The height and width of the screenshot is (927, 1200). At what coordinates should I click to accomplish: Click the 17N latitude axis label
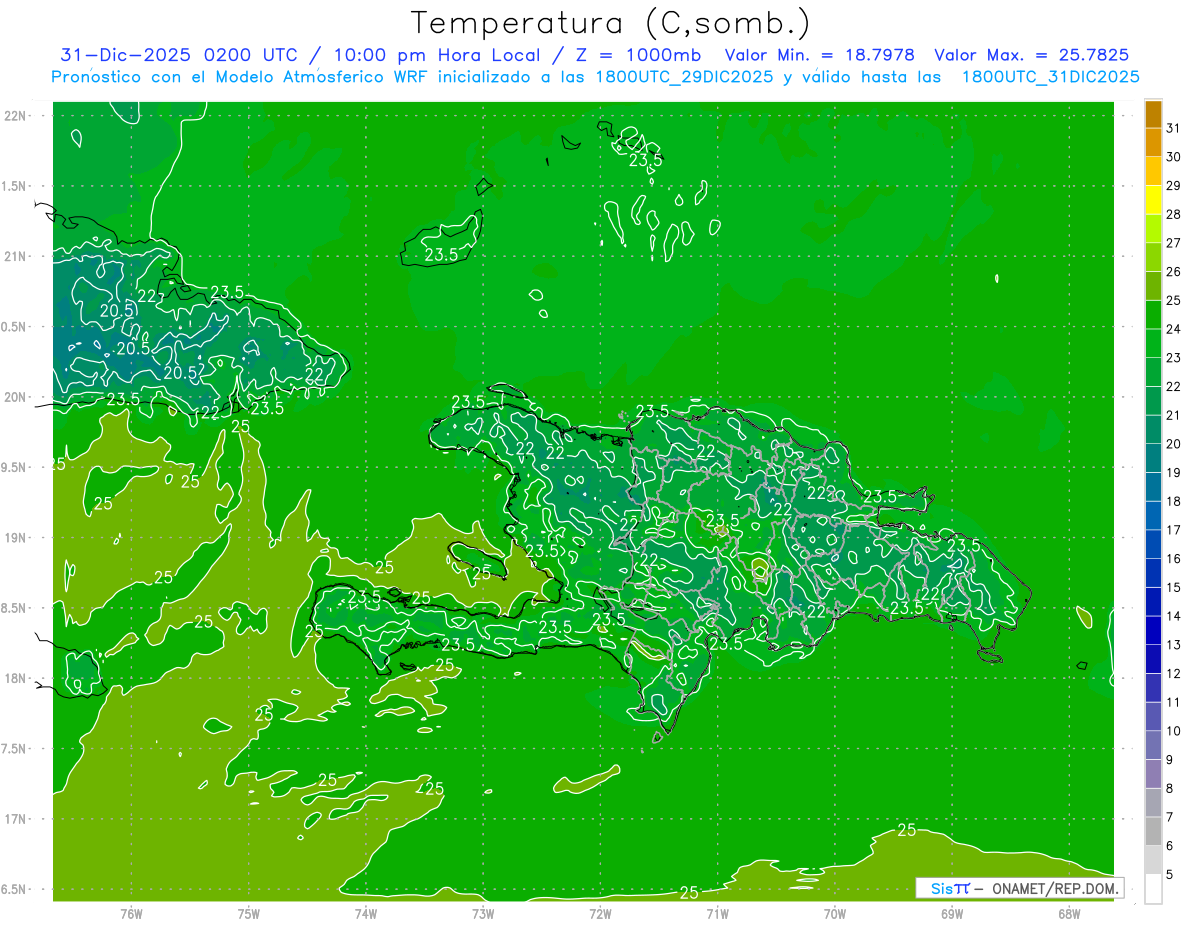coord(15,819)
